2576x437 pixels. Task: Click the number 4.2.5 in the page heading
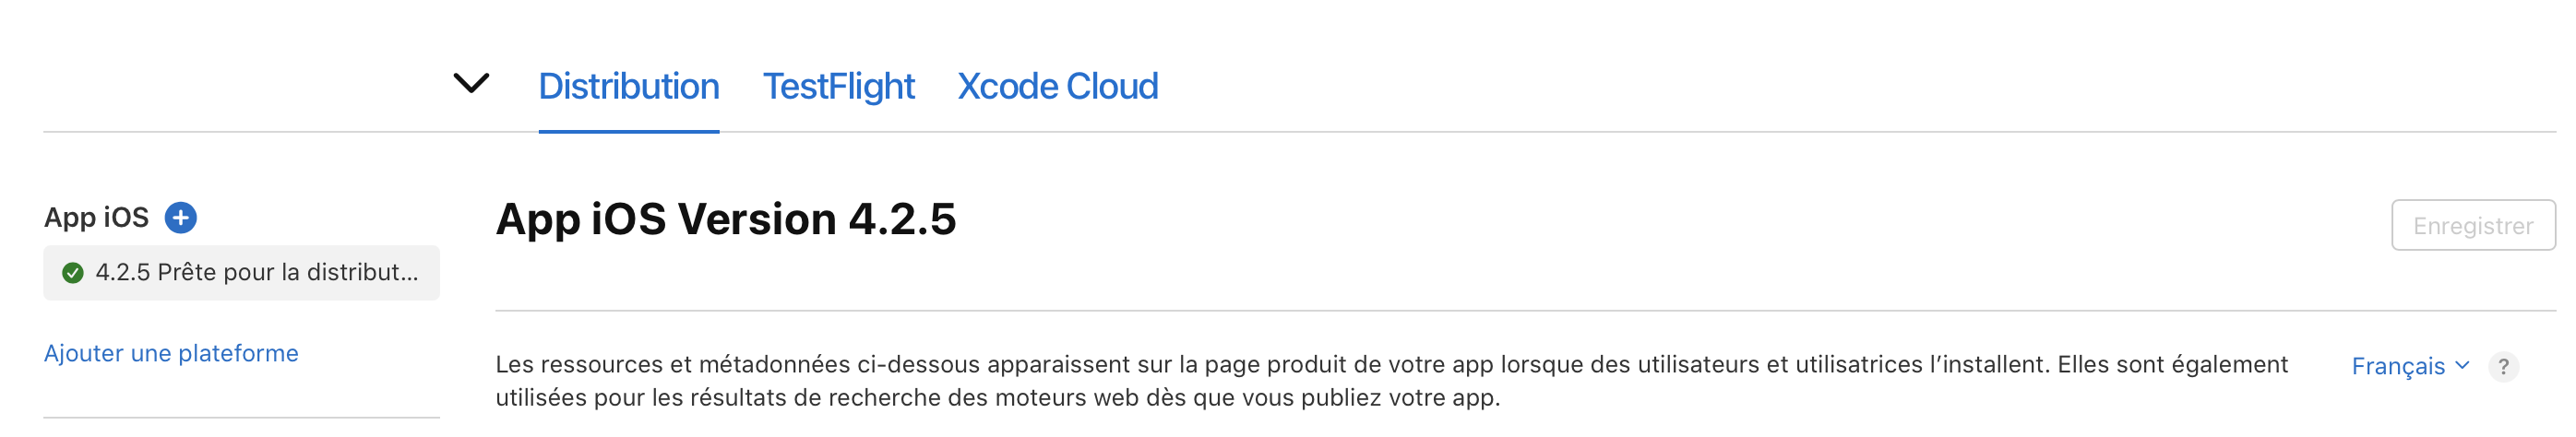(x=902, y=219)
